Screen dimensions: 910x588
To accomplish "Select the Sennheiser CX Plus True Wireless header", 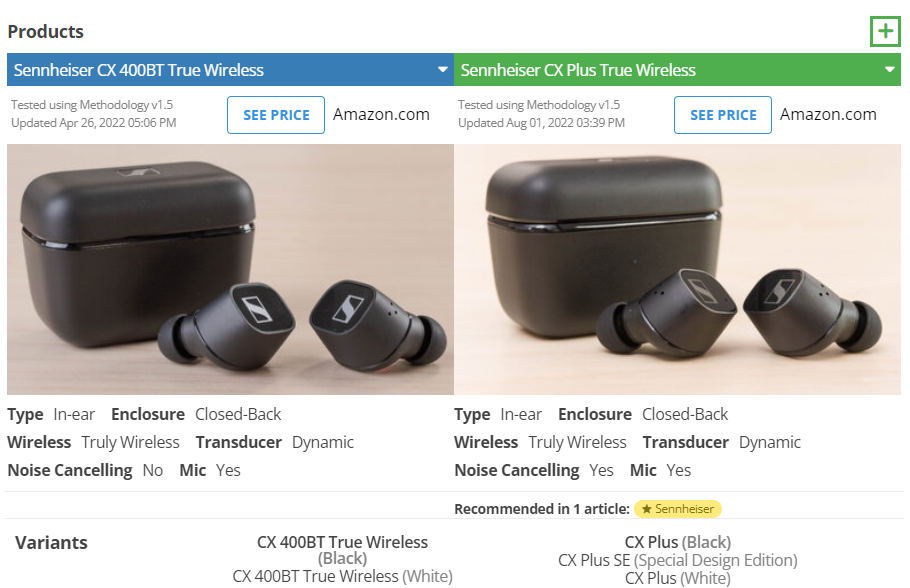I will (677, 70).
